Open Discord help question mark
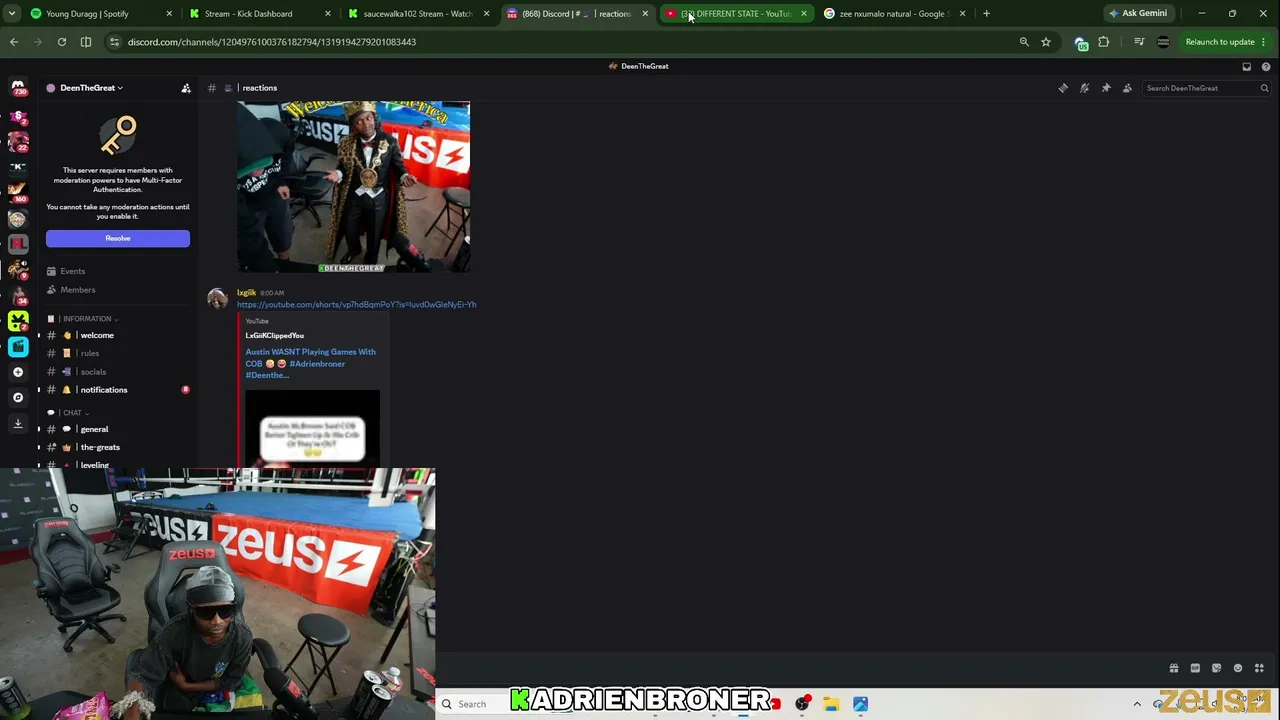This screenshot has width=1280, height=720. 1266,66
